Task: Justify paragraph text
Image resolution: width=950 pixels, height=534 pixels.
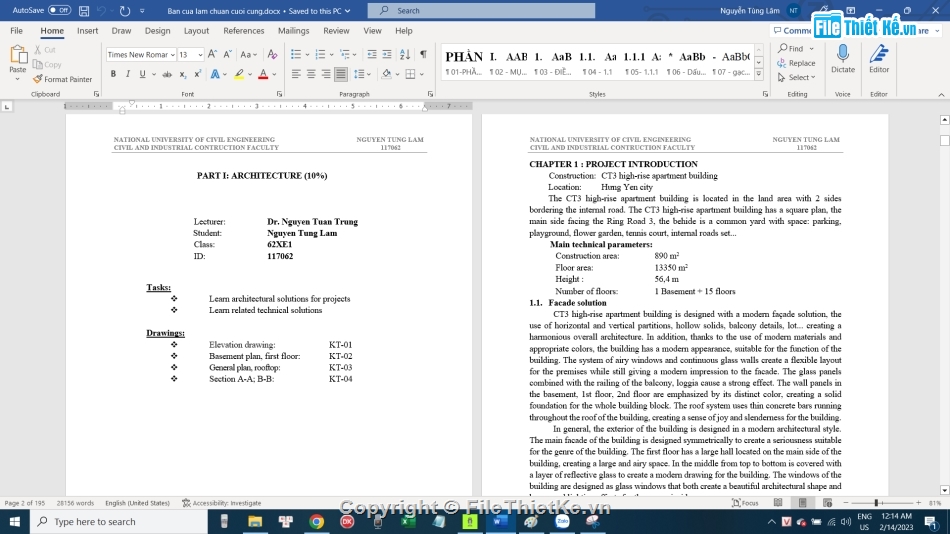Action: [x=341, y=74]
